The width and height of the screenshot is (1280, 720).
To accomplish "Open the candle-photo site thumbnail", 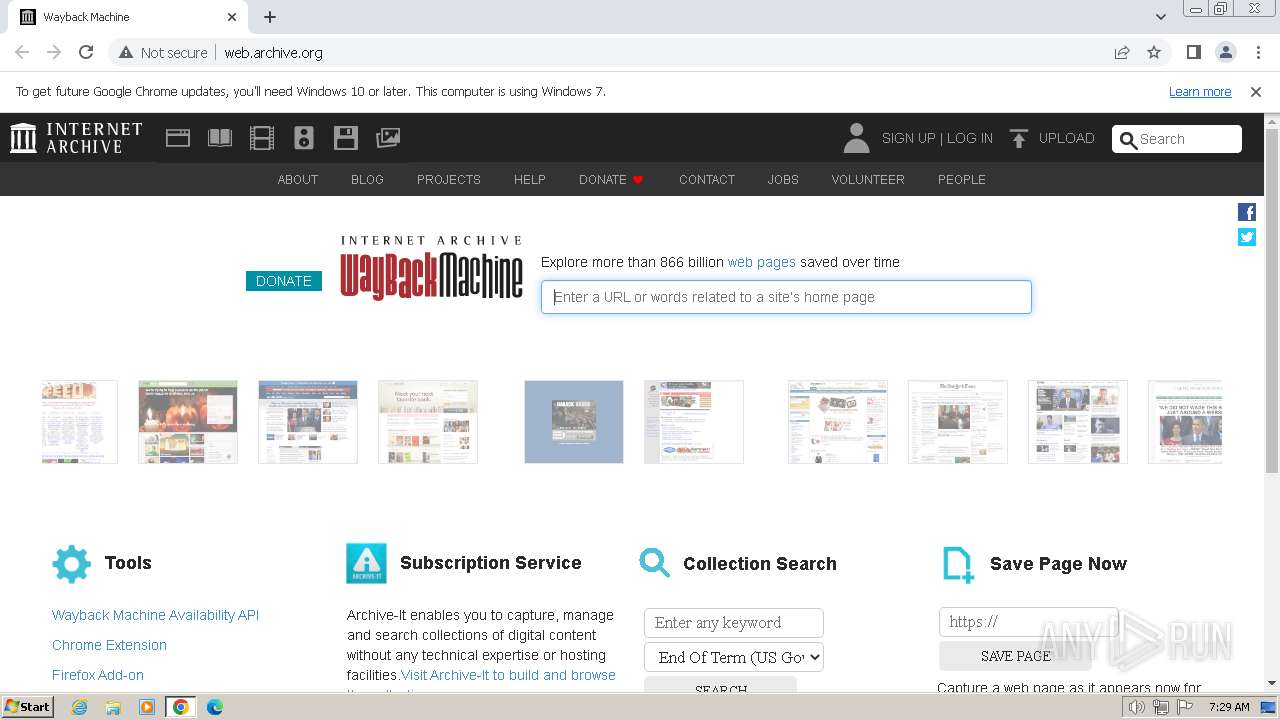I will coord(188,422).
